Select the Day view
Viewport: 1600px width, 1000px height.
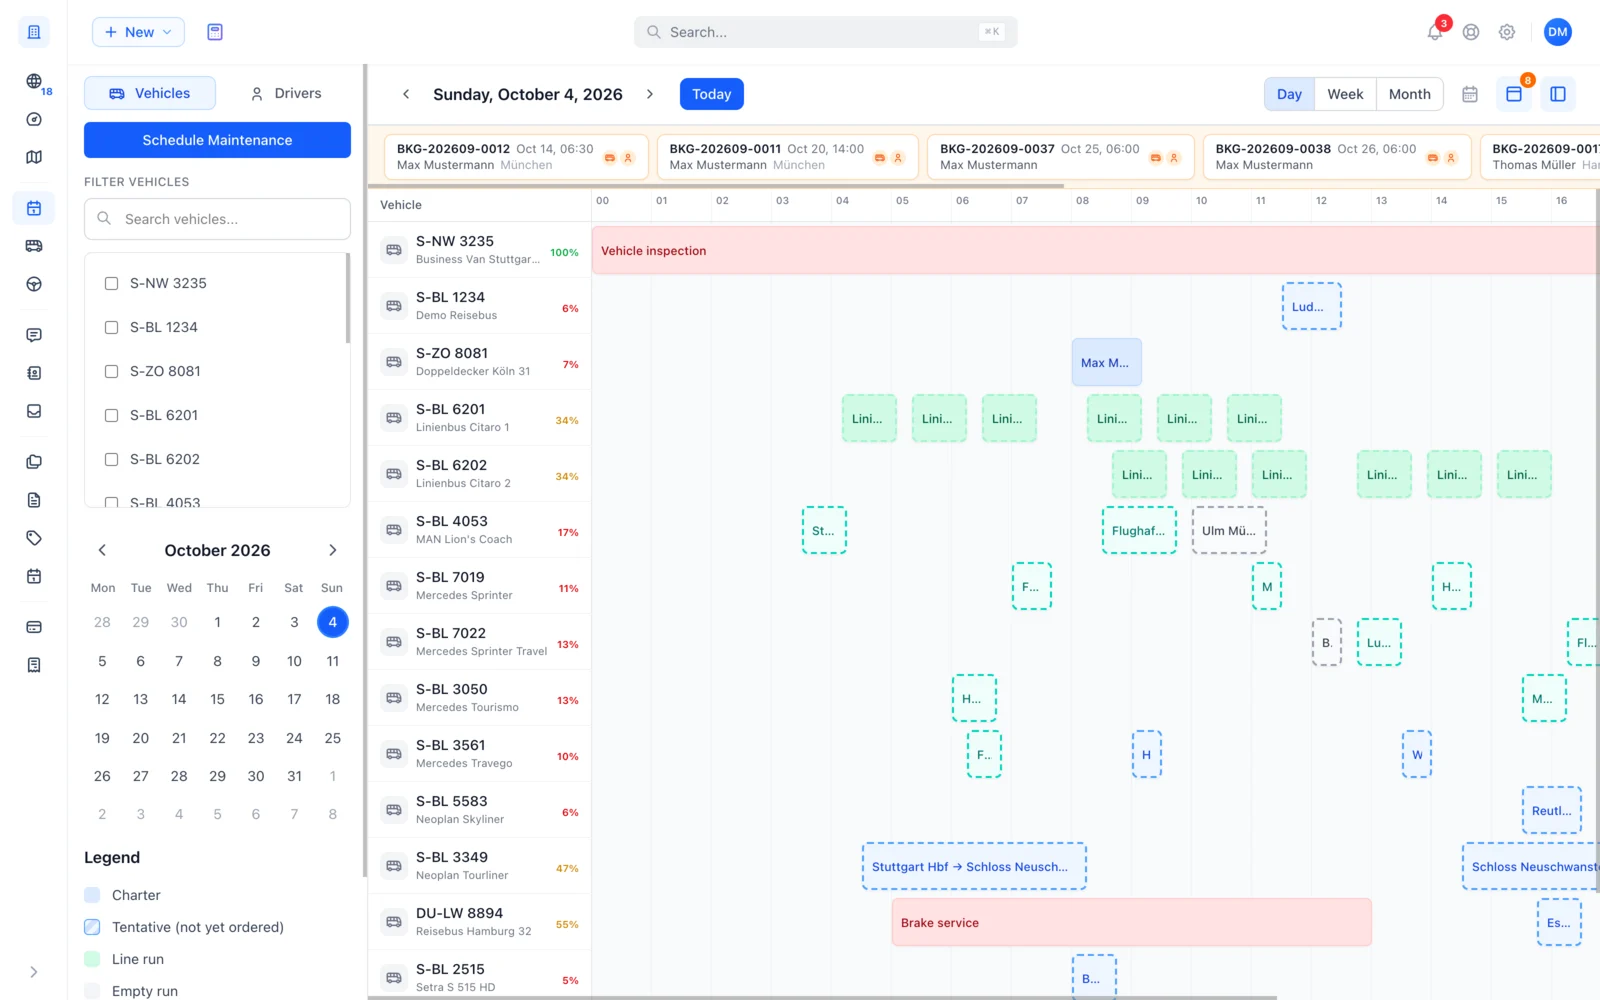(x=1289, y=94)
